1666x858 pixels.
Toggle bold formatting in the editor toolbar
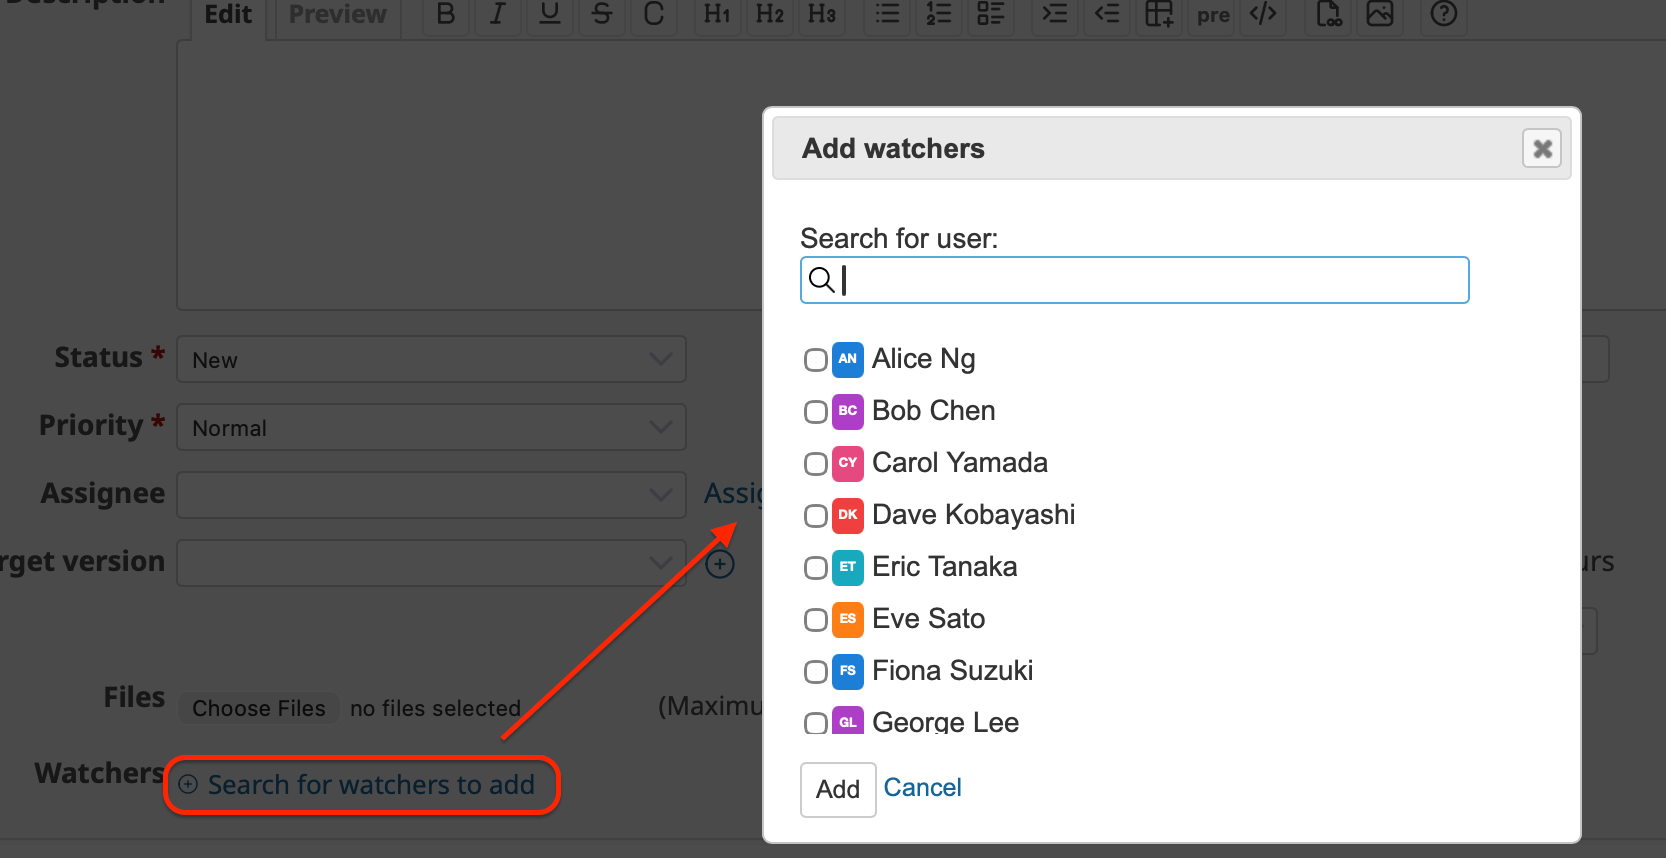[446, 14]
